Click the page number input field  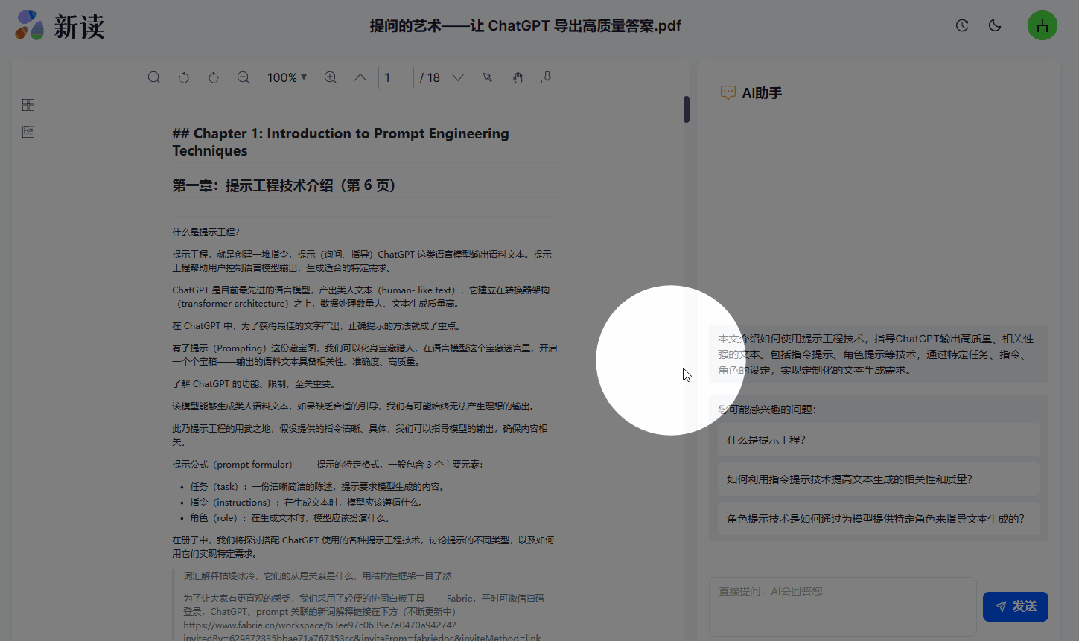396,78
